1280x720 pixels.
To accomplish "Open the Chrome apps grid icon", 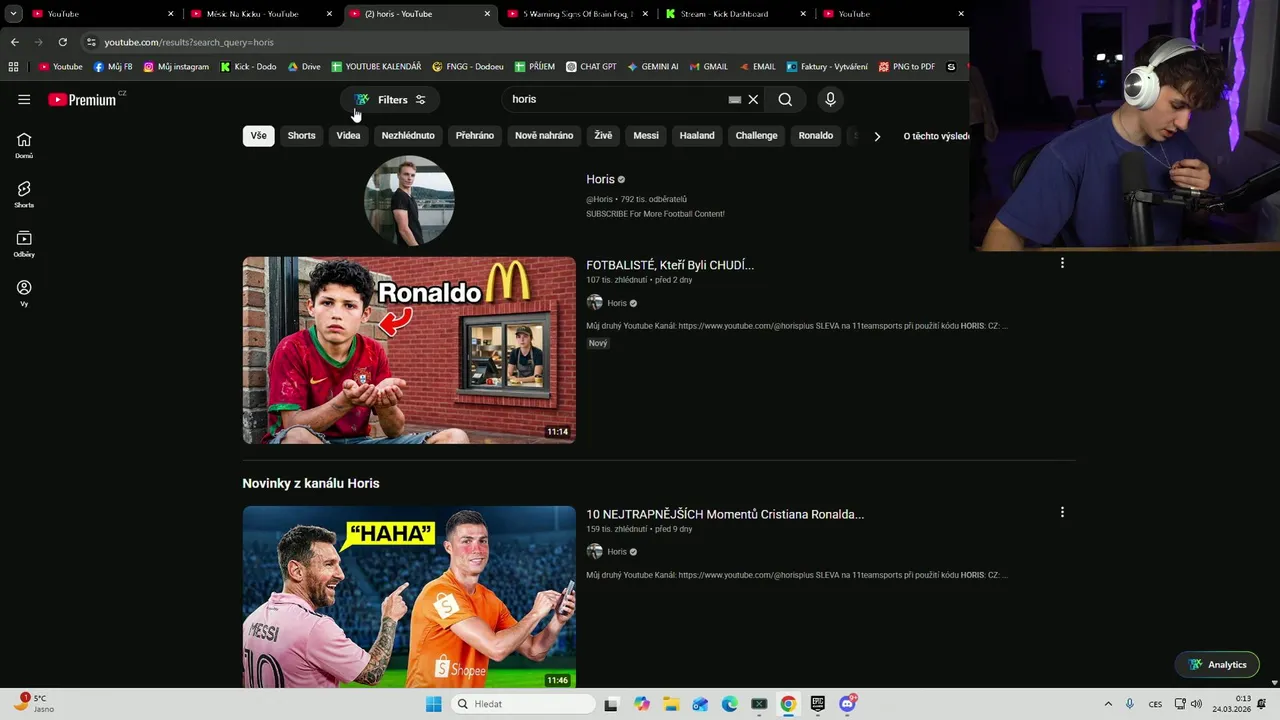I will pos(13,67).
